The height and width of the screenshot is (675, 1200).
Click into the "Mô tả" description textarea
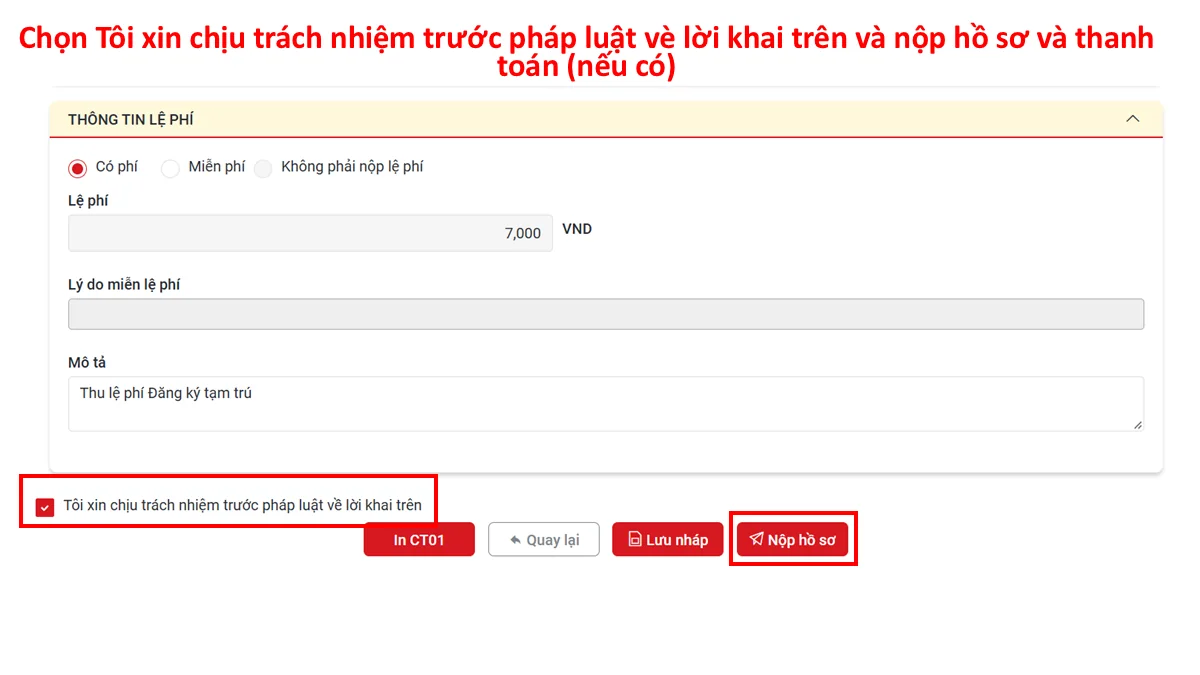pos(606,404)
